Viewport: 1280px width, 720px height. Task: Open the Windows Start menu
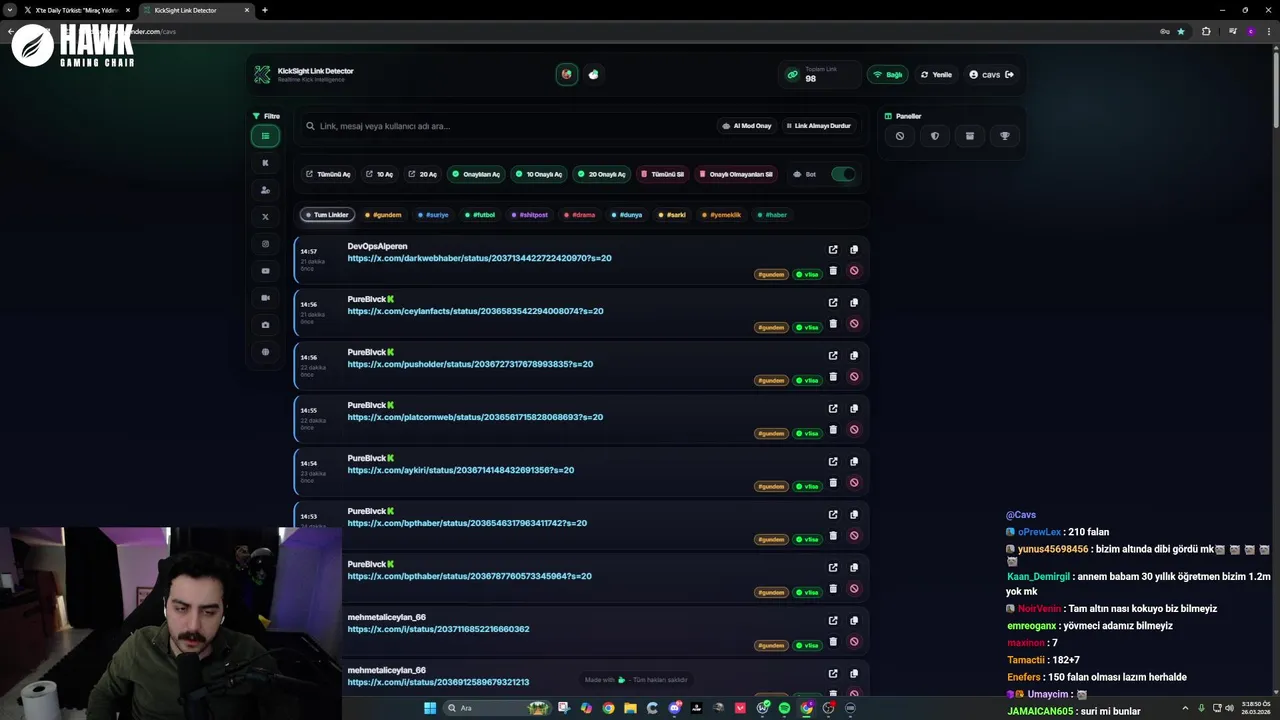tap(430, 708)
